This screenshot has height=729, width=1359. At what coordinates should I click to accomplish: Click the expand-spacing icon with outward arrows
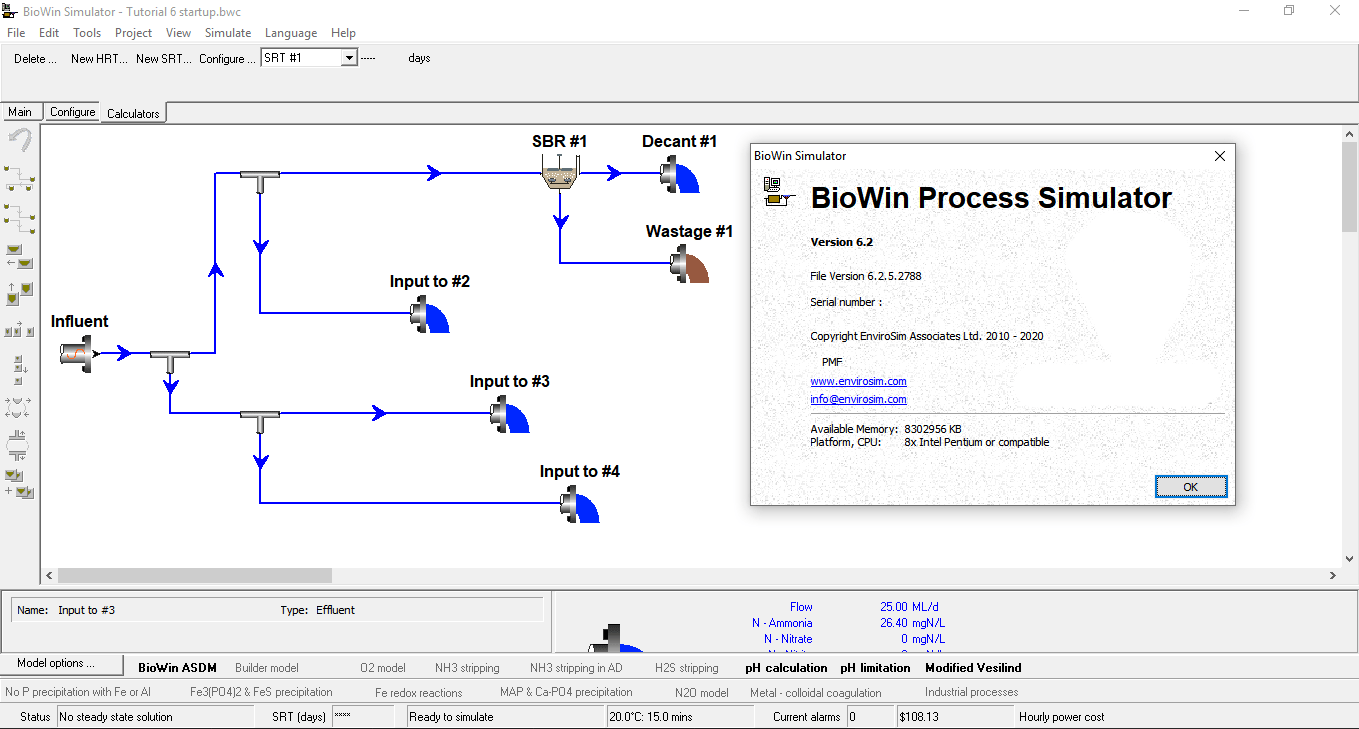pos(20,407)
